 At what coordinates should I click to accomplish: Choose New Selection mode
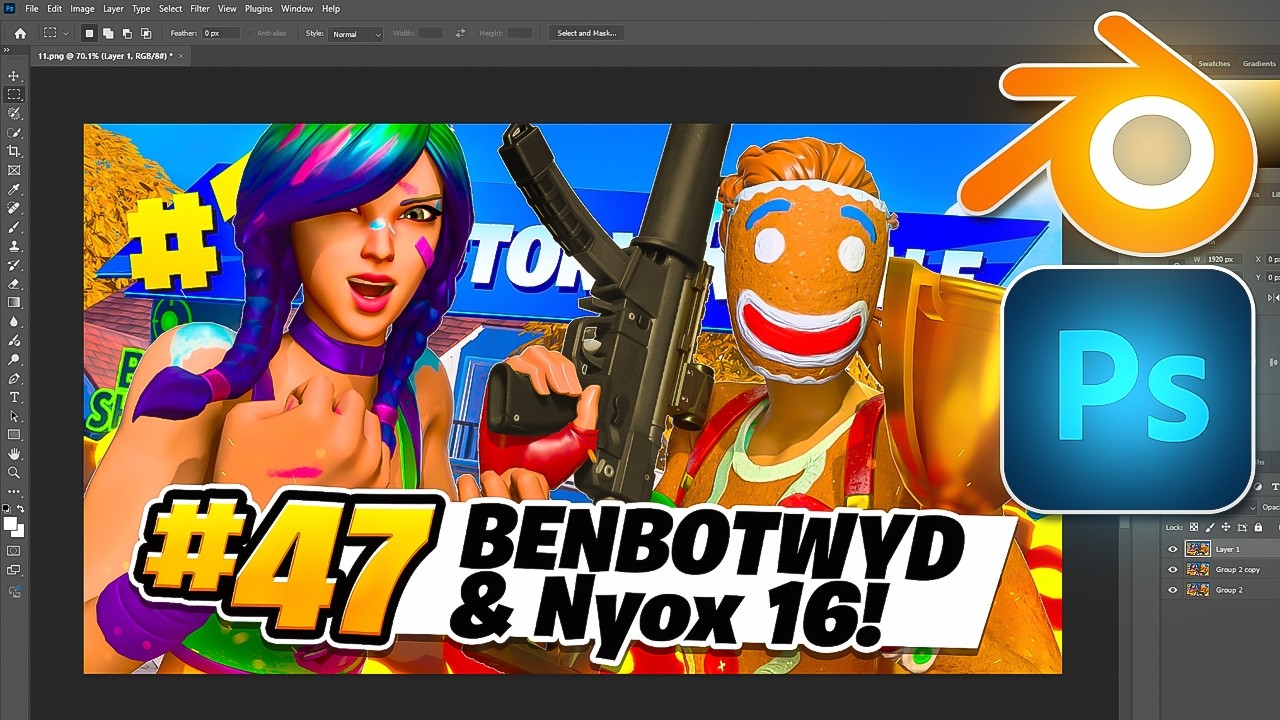click(x=88, y=33)
